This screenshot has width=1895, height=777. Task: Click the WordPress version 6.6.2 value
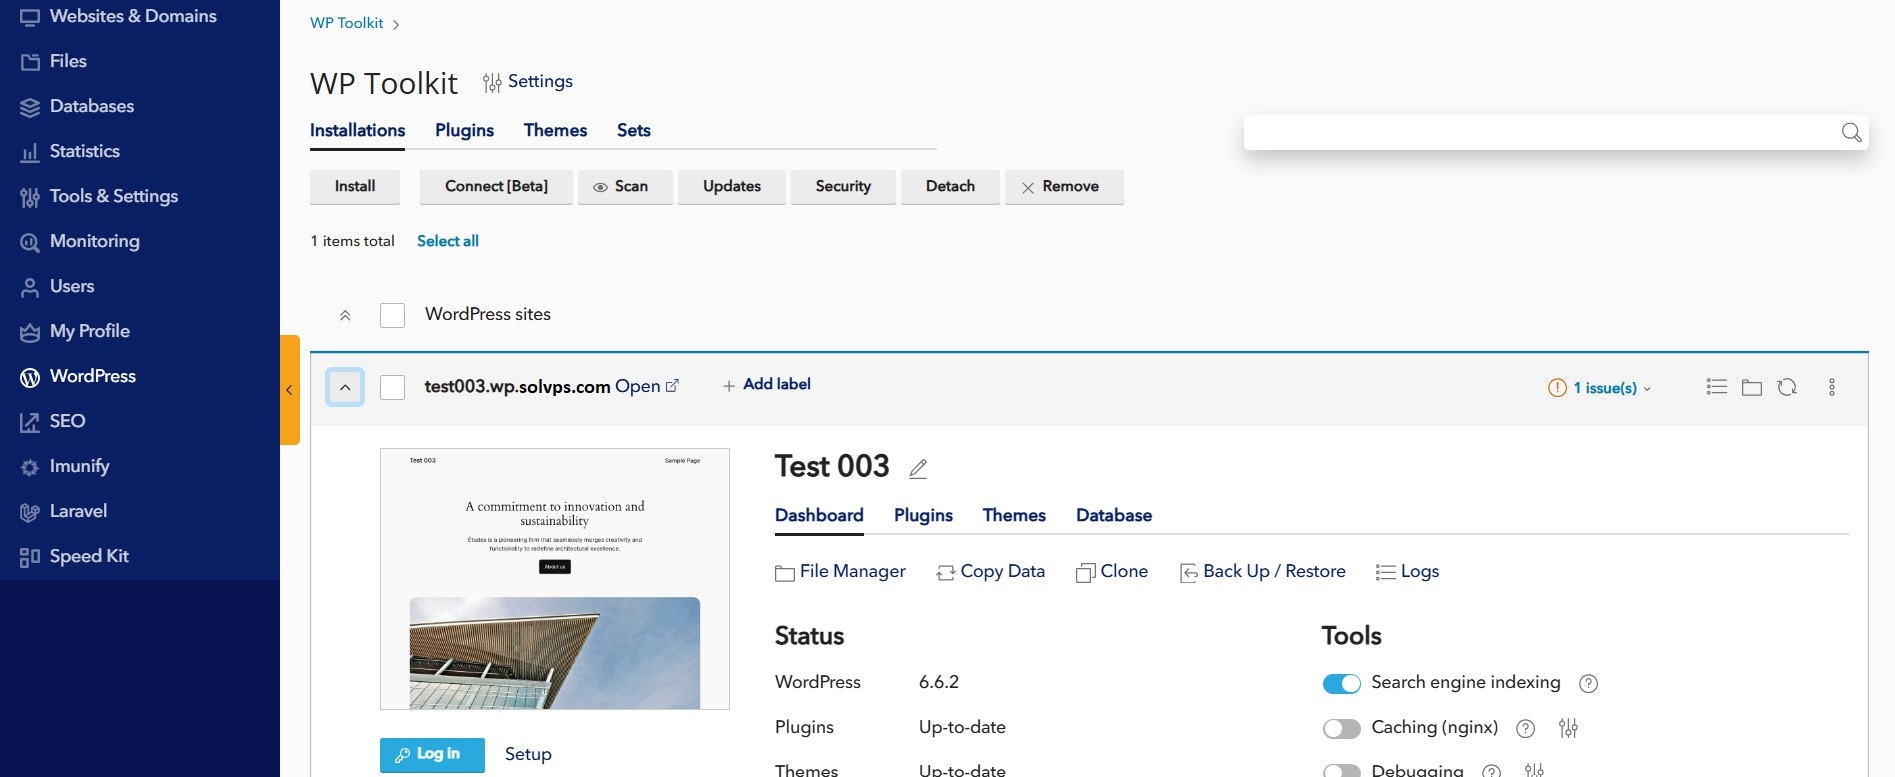coord(939,682)
